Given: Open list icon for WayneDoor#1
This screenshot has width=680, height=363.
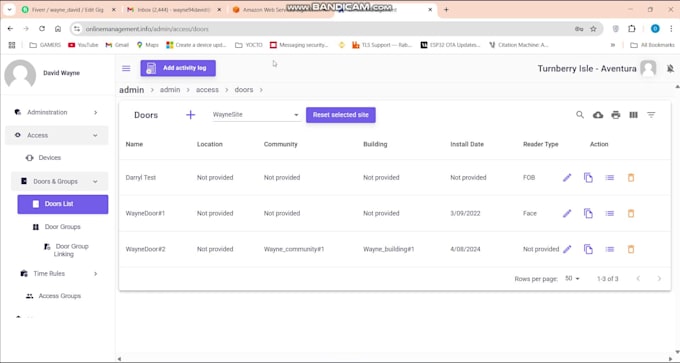Looking at the screenshot, I should (x=610, y=213).
